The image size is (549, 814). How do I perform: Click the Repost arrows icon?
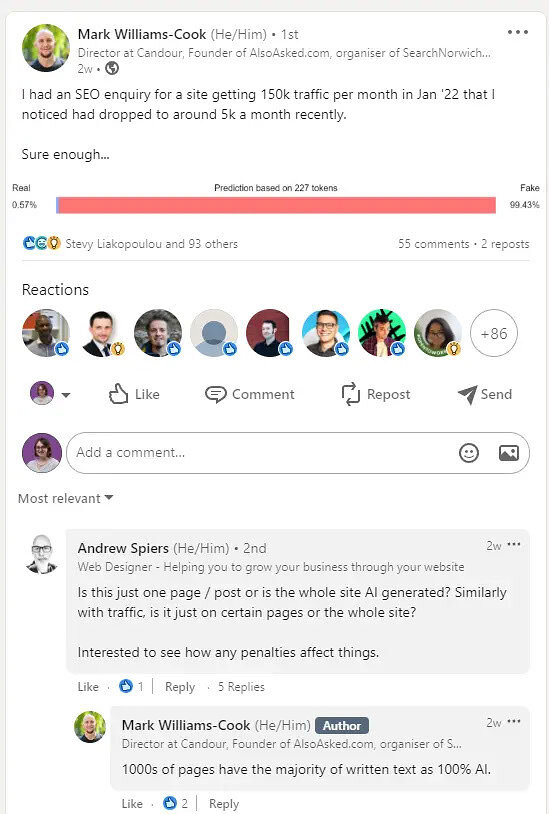[x=351, y=394]
